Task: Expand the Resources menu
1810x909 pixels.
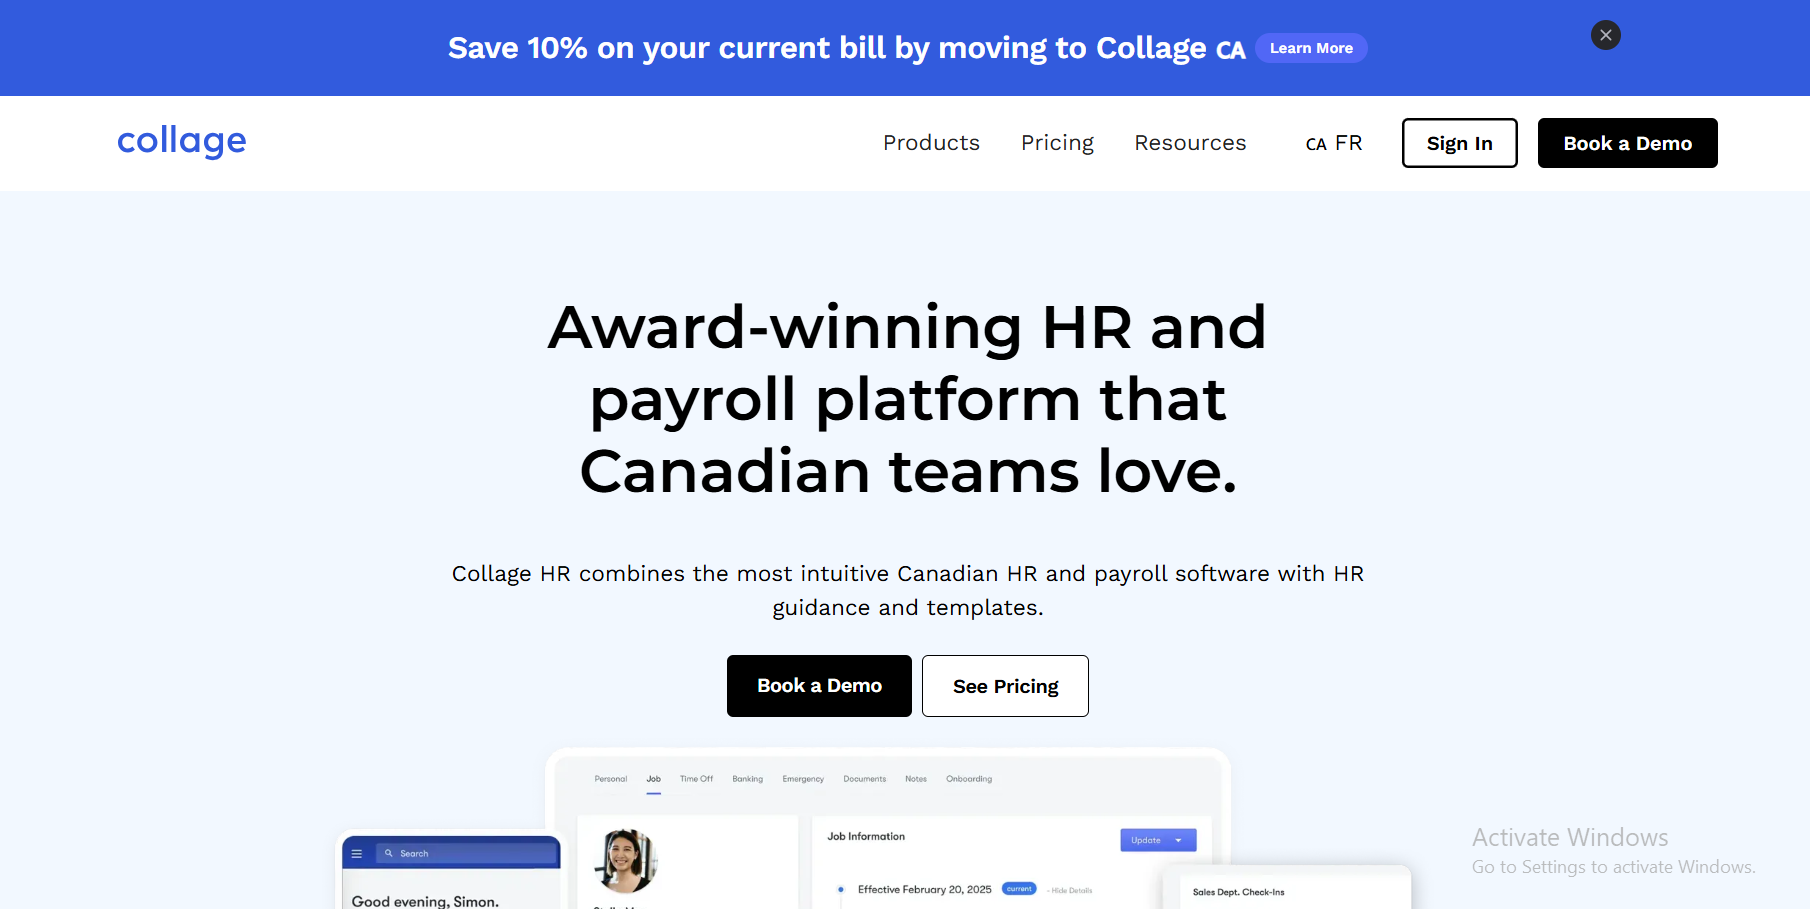Action: point(1190,143)
